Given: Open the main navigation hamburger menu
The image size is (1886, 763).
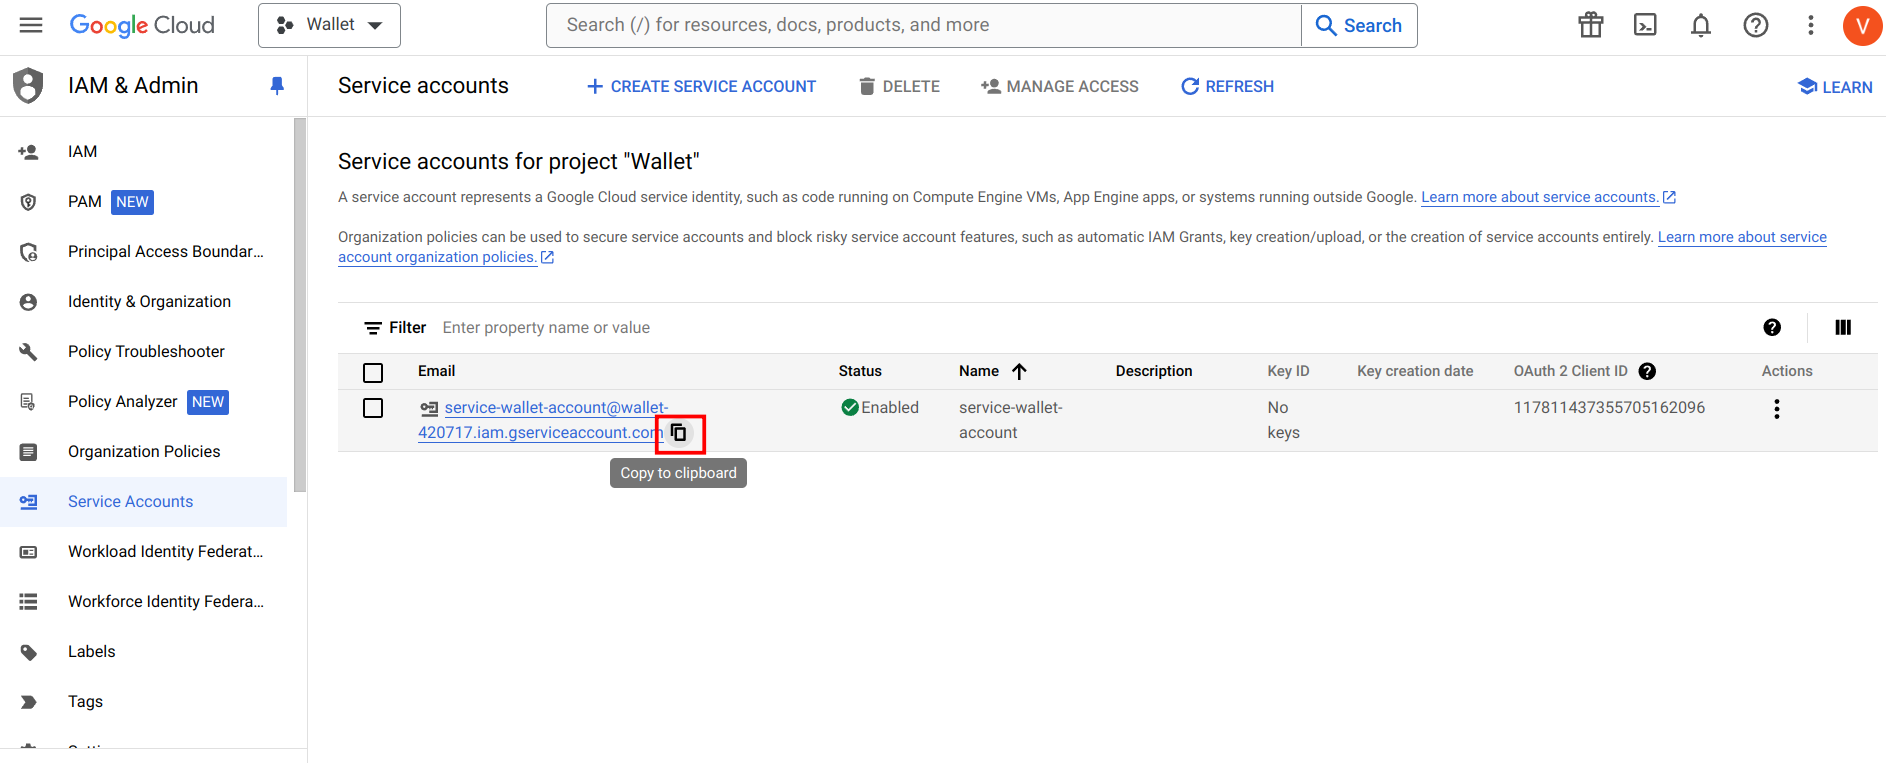Looking at the screenshot, I should coord(31,25).
